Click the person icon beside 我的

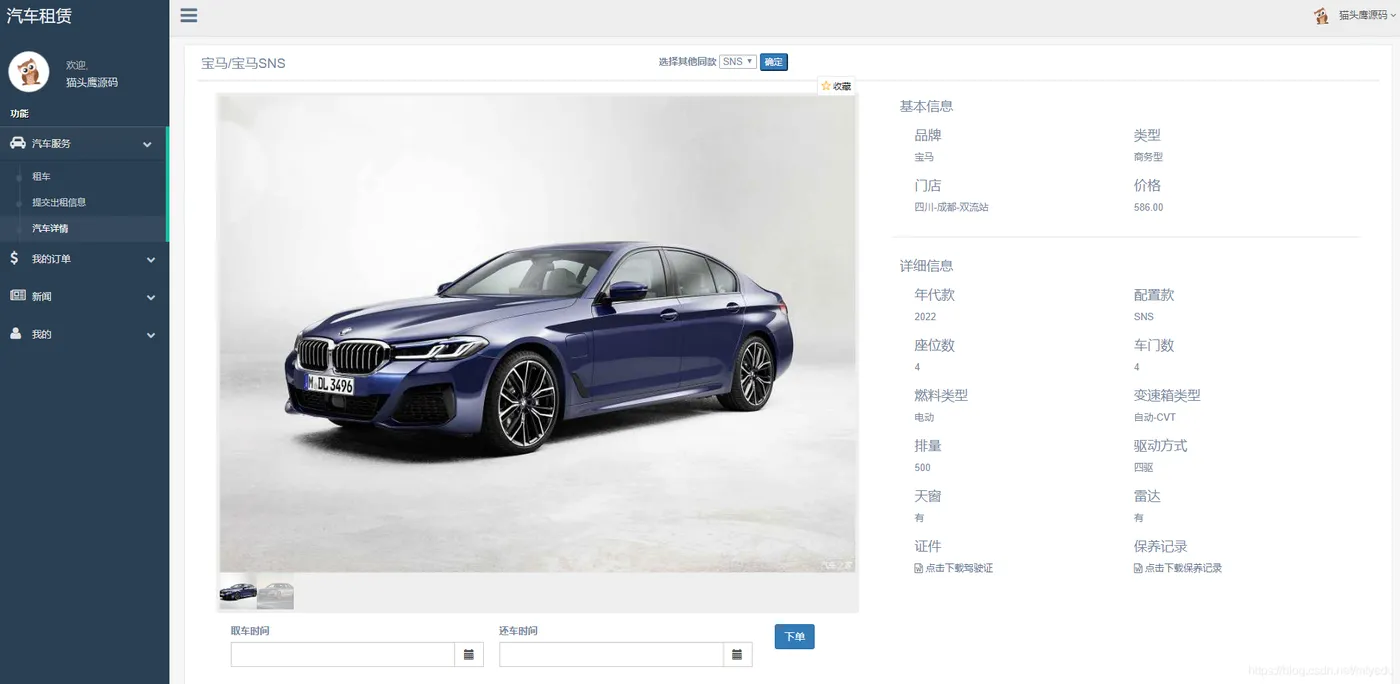pyautogui.click(x=16, y=334)
